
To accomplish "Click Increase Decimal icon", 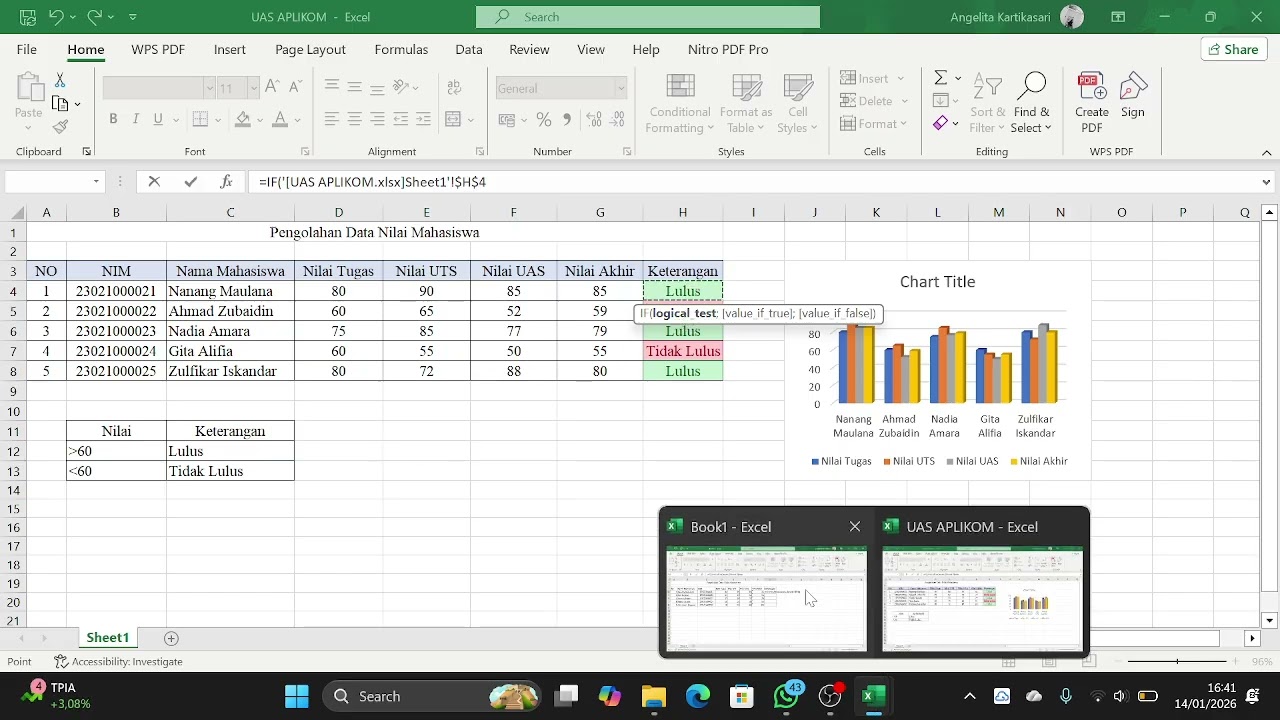I will (592, 119).
